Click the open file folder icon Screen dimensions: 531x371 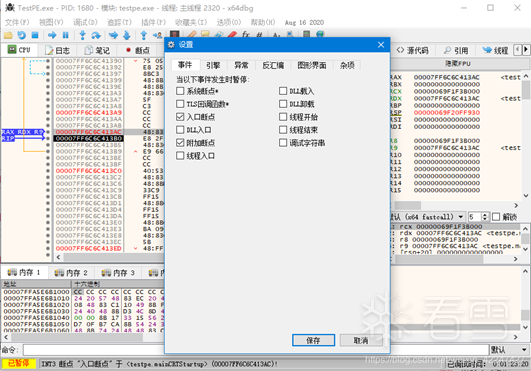pyautogui.click(x=8, y=35)
